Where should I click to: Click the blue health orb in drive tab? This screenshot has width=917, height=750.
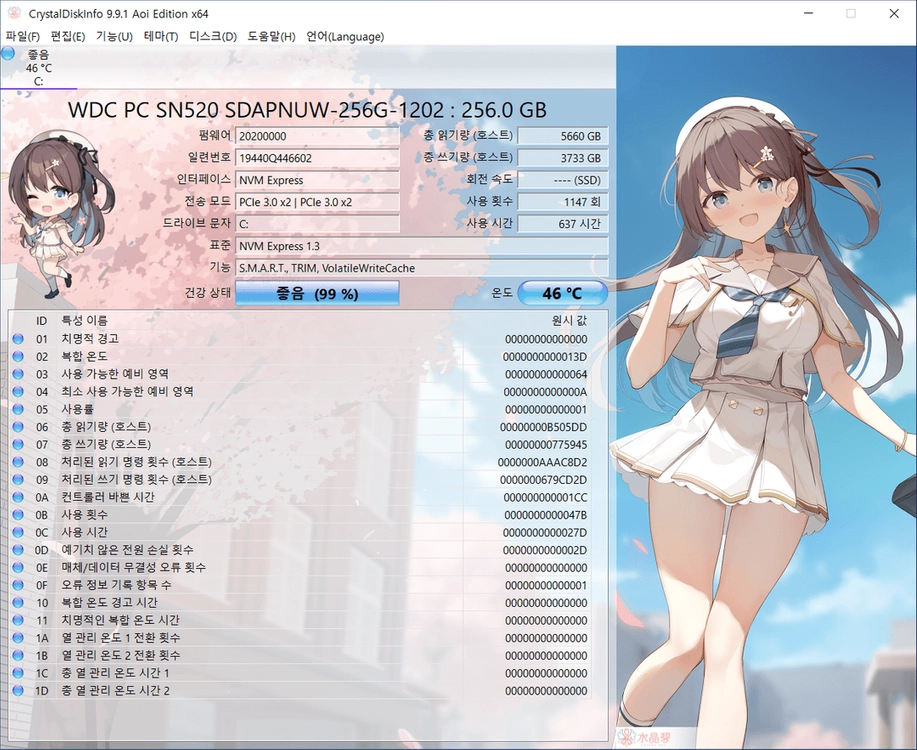(8, 54)
